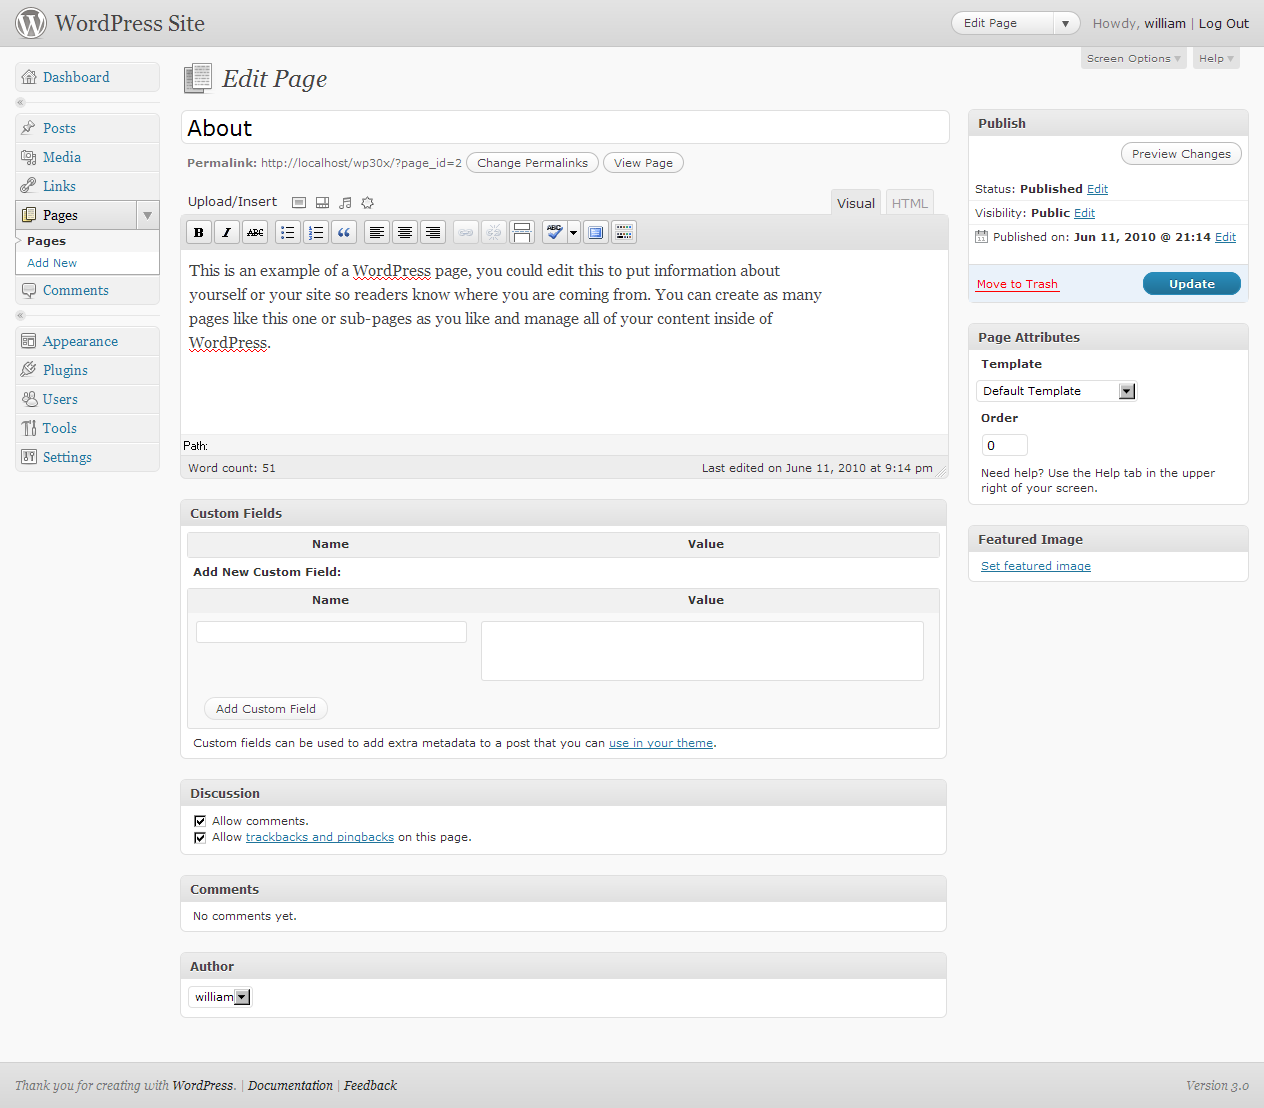Click the Preview Changes button
Viewport: 1264px width, 1108px height.
pos(1182,154)
